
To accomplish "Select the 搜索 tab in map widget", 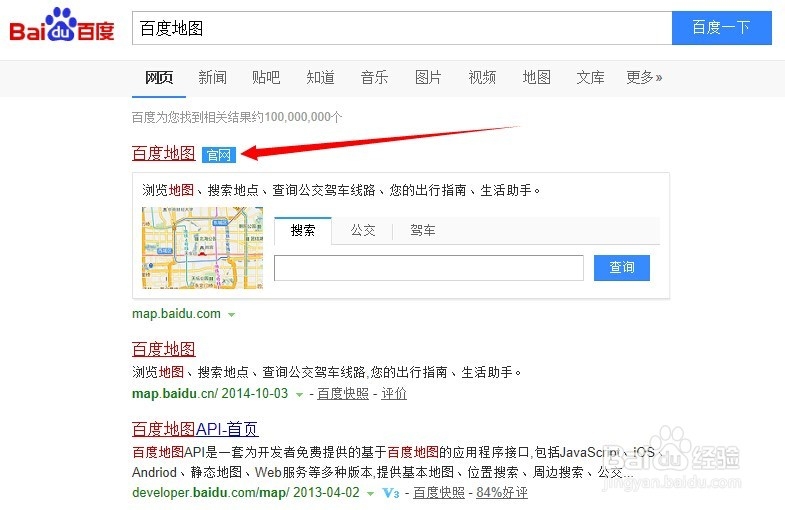I will pos(303,230).
